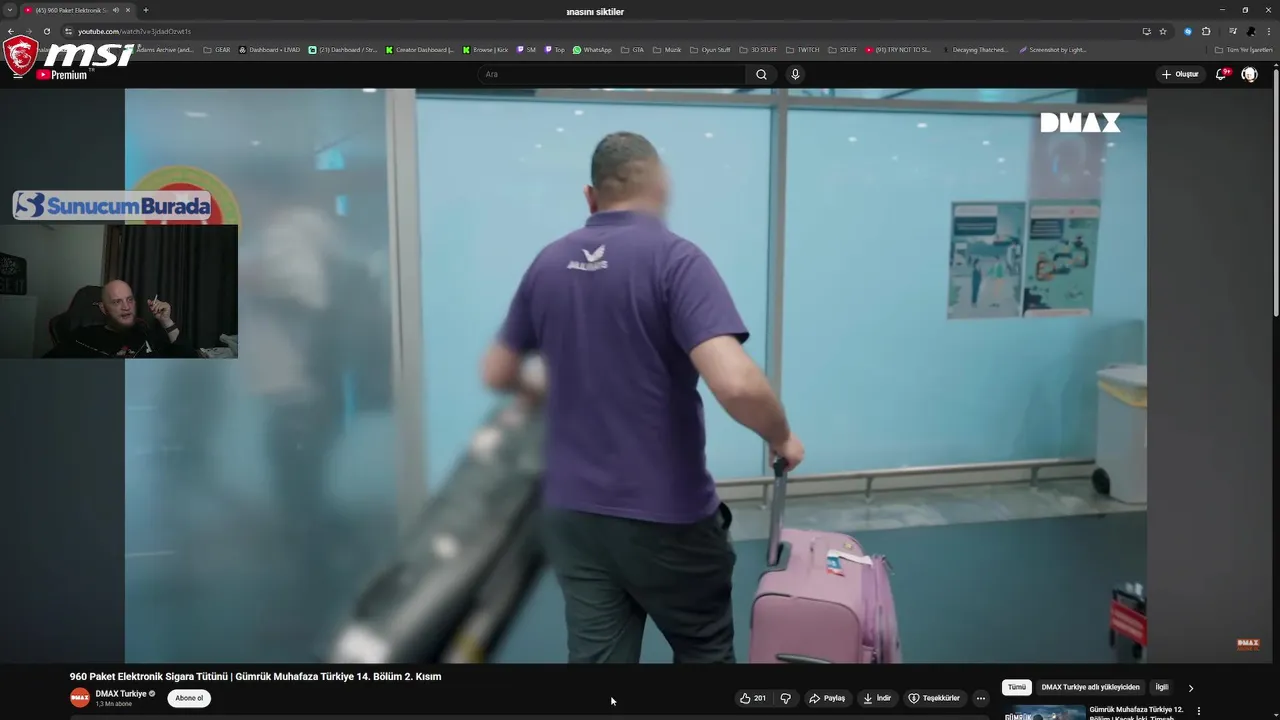This screenshot has width=1280, height=720.
Task: Open options menu for 12. Bölüm video
Action: click(x=1199, y=711)
